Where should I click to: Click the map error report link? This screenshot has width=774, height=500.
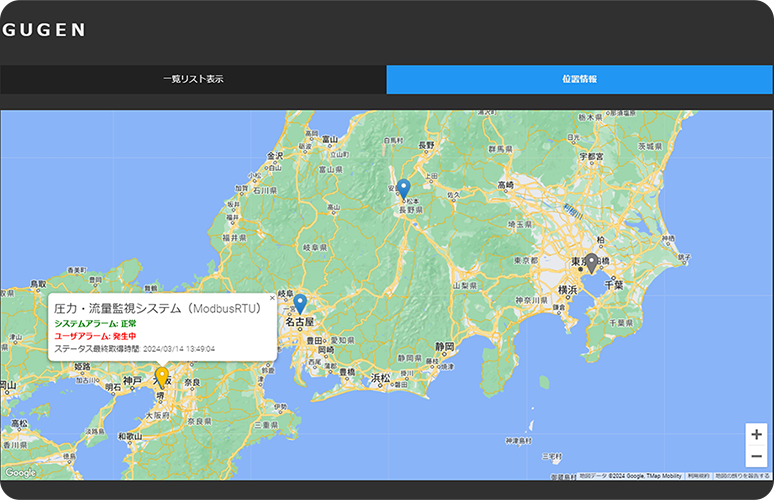(743, 476)
